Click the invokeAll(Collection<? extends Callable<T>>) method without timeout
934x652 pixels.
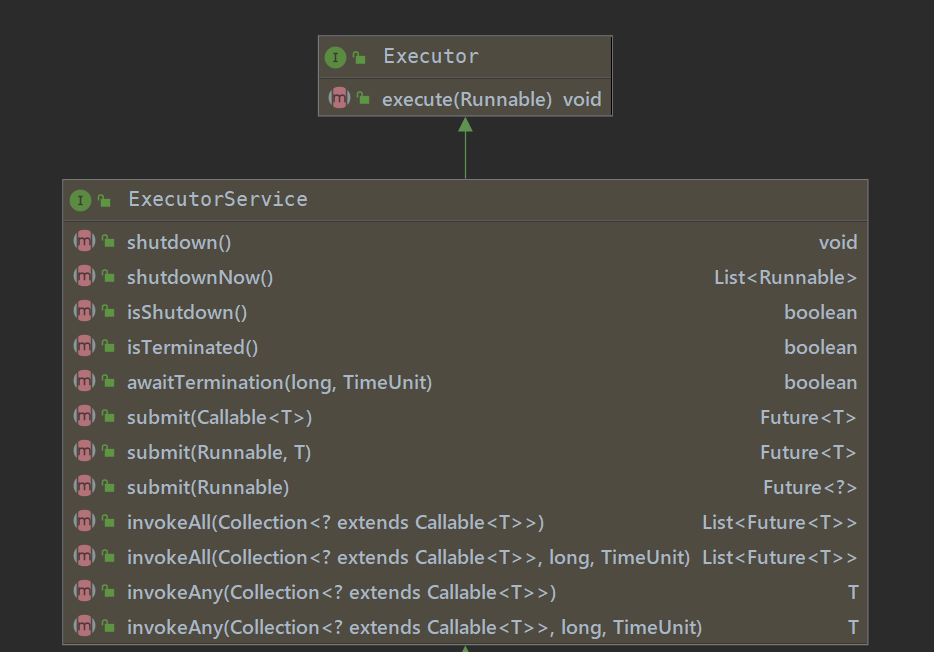coord(335,522)
